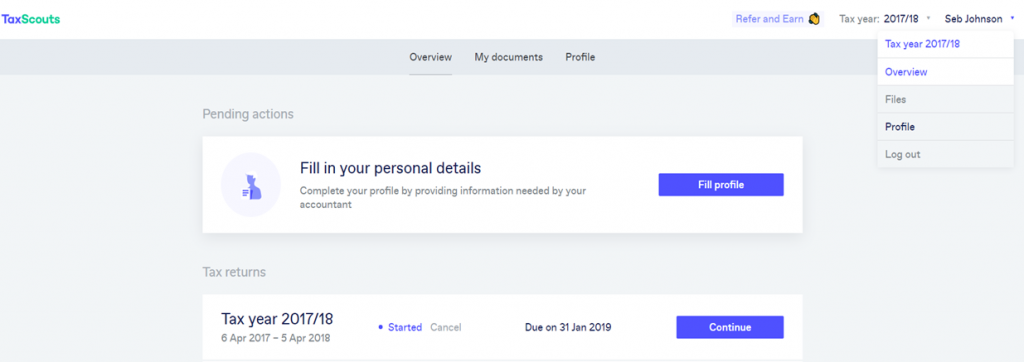This screenshot has width=1024, height=362.
Task: Click the waving hand emoji icon
Action: click(814, 19)
